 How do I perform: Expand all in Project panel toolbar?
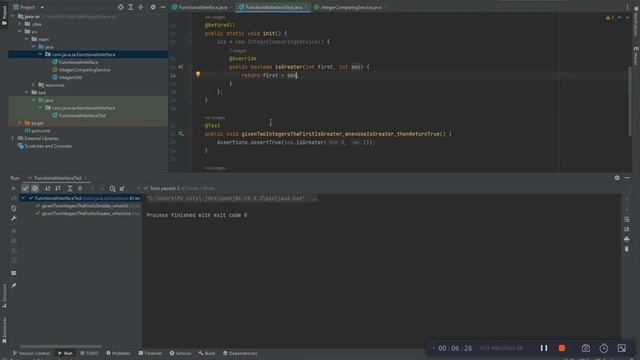[131, 7]
